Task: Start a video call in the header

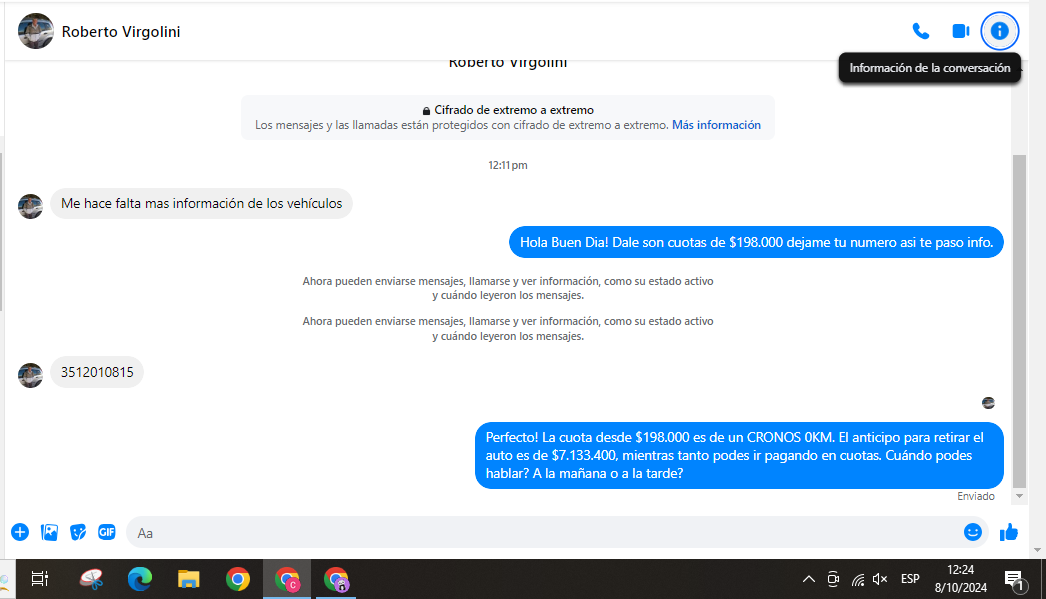Action: [961, 31]
